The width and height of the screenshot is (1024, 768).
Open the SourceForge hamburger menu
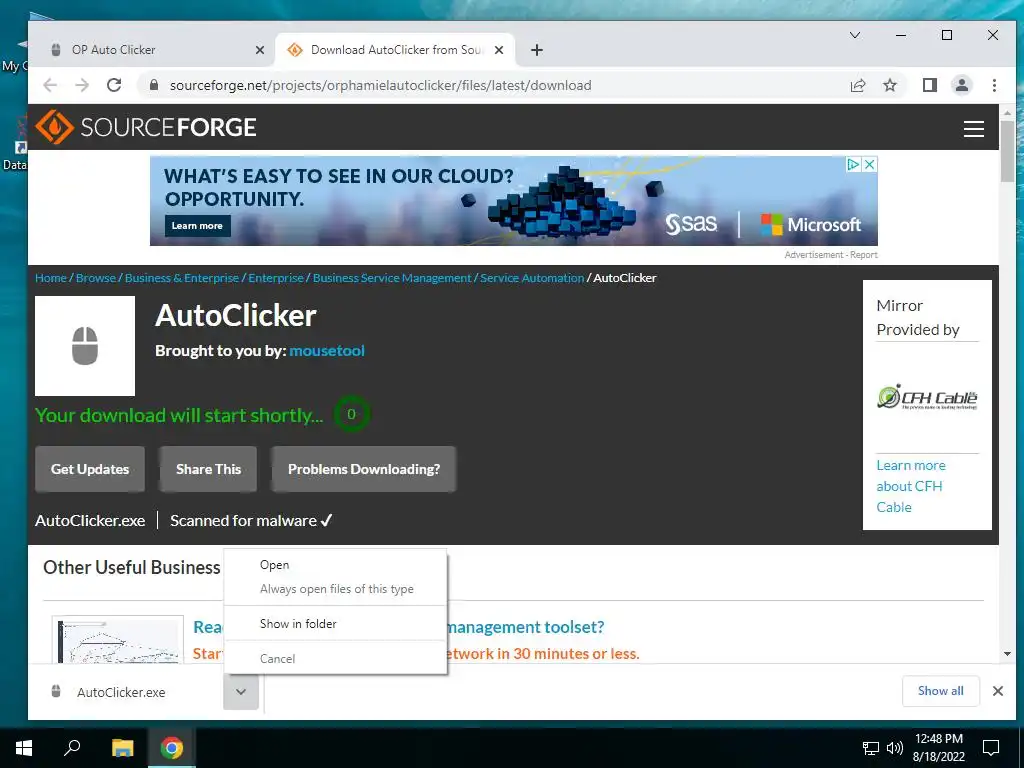pyautogui.click(x=974, y=129)
